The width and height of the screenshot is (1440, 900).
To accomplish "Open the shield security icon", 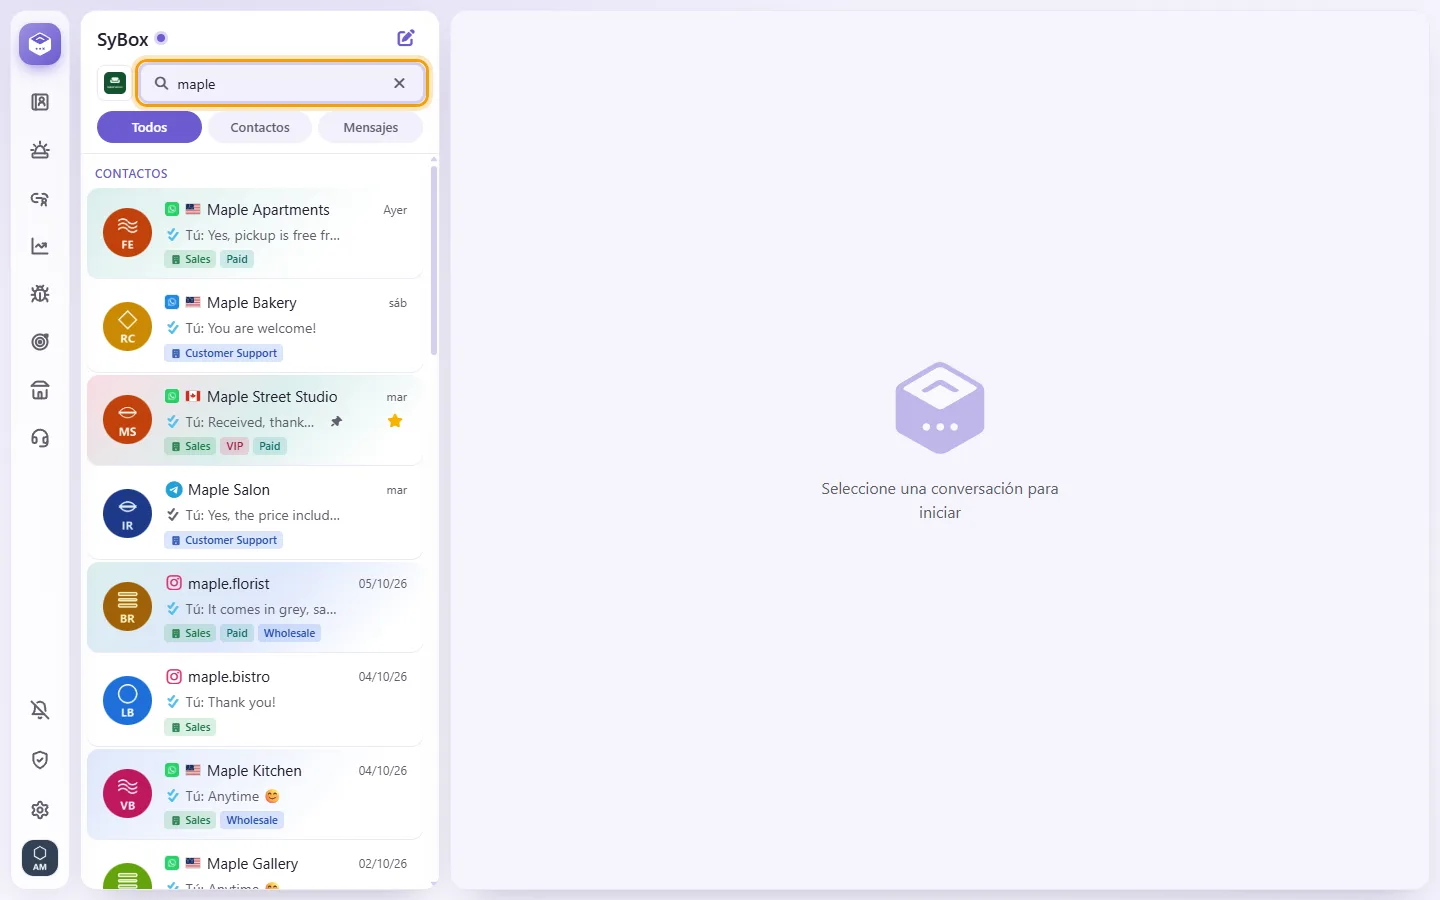I will [40, 760].
